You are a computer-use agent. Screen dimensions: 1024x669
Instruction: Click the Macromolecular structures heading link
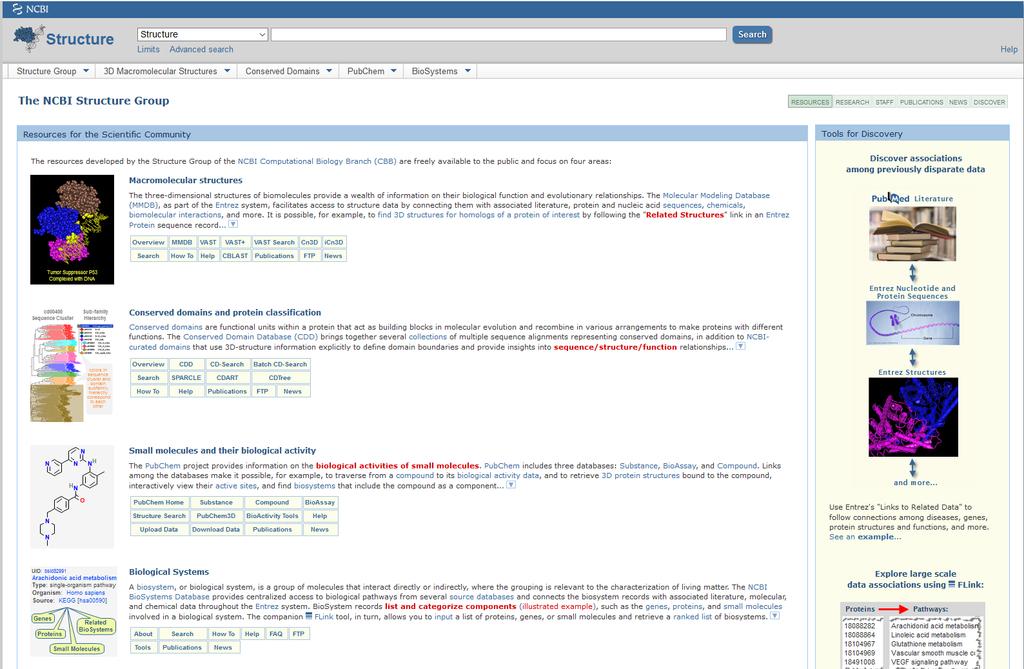point(185,180)
